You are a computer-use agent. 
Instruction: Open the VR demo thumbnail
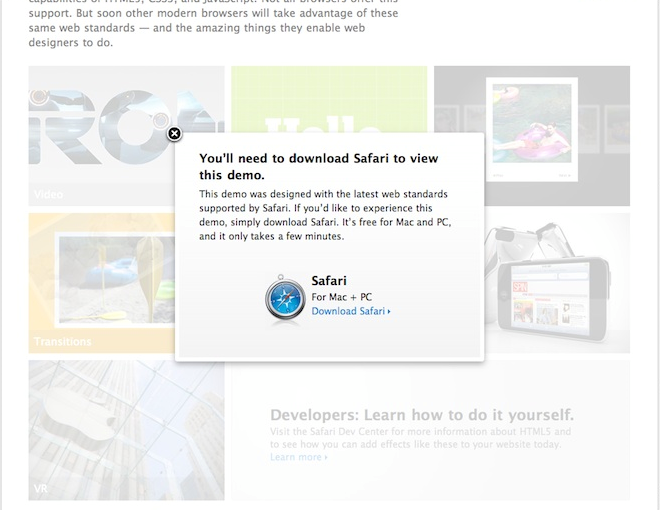pyautogui.click(x=126, y=430)
